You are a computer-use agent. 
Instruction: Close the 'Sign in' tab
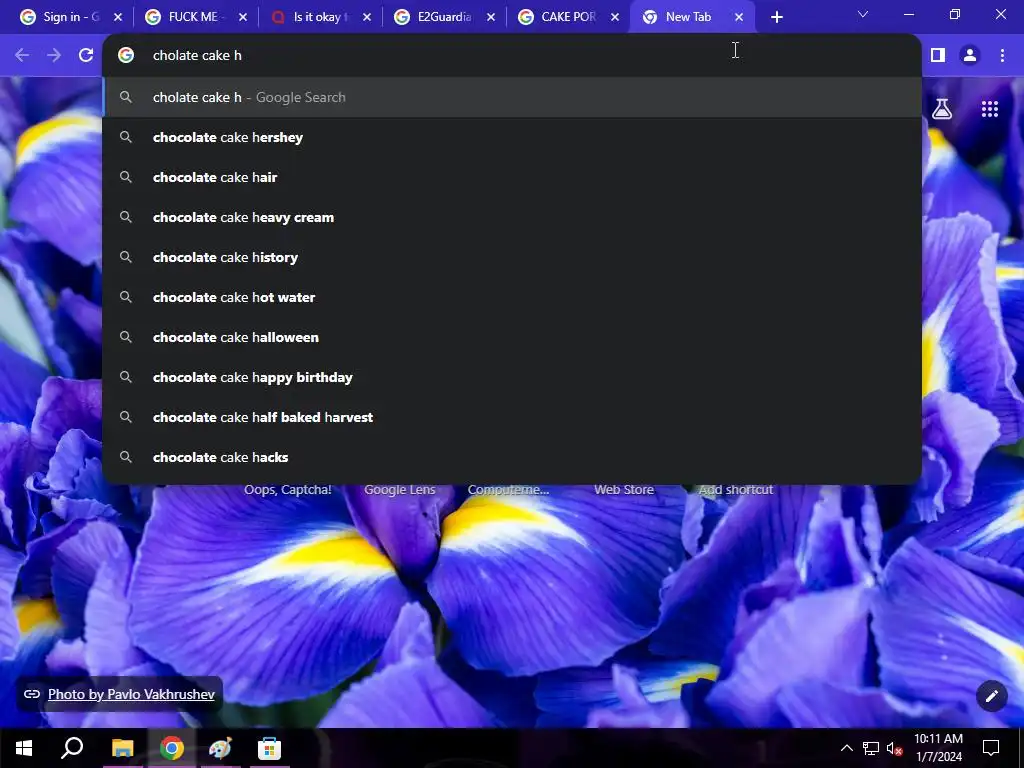pyautogui.click(x=118, y=17)
